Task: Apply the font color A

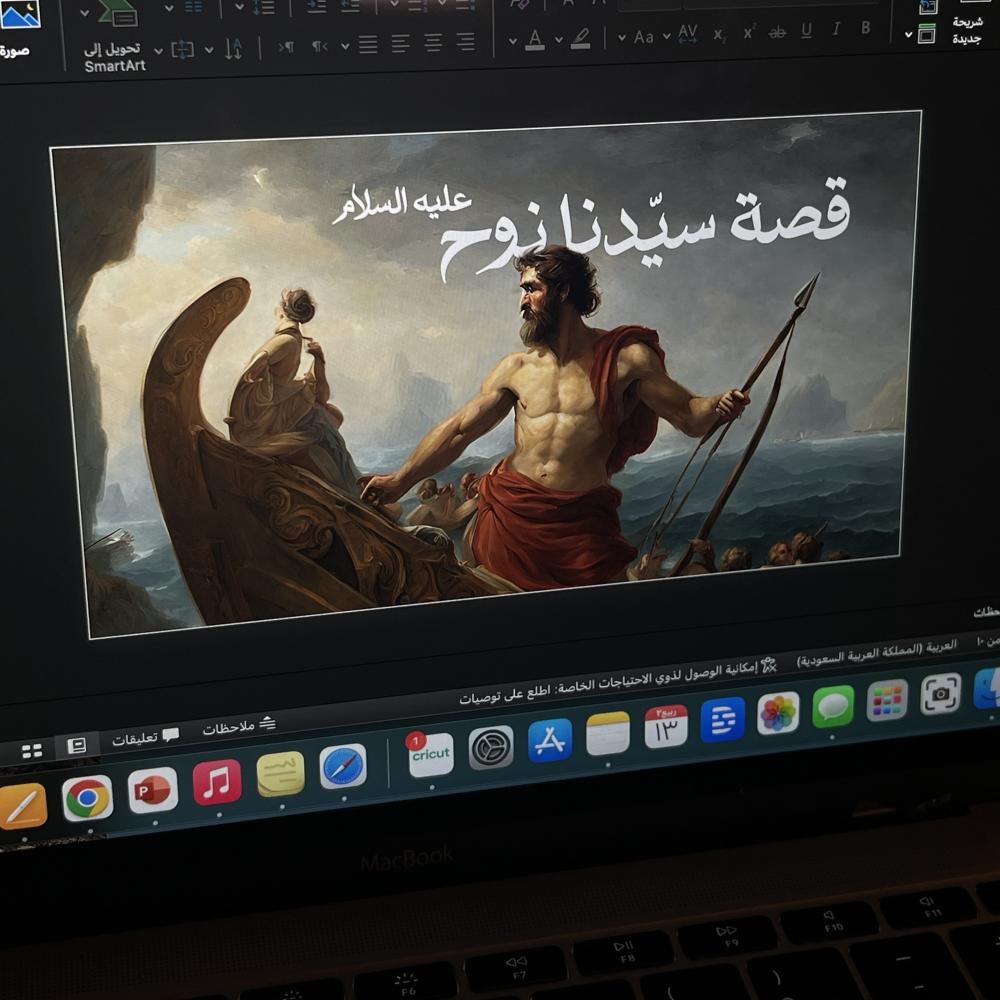Action: pos(535,40)
